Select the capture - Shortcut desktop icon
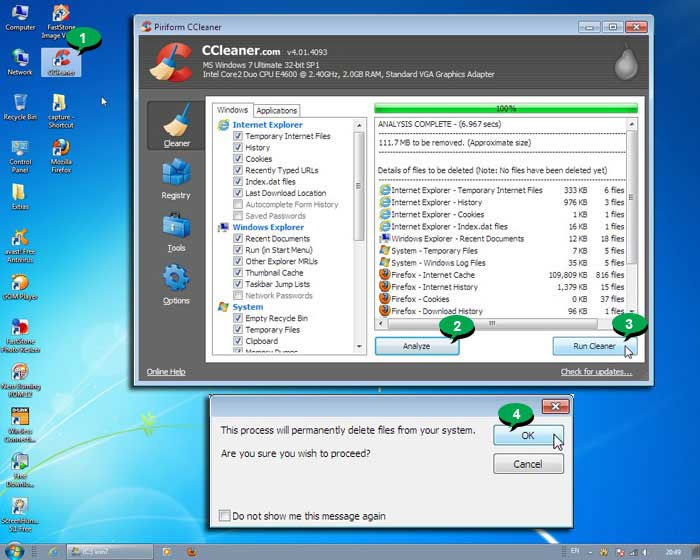The width and height of the screenshot is (700, 560). pos(61,112)
